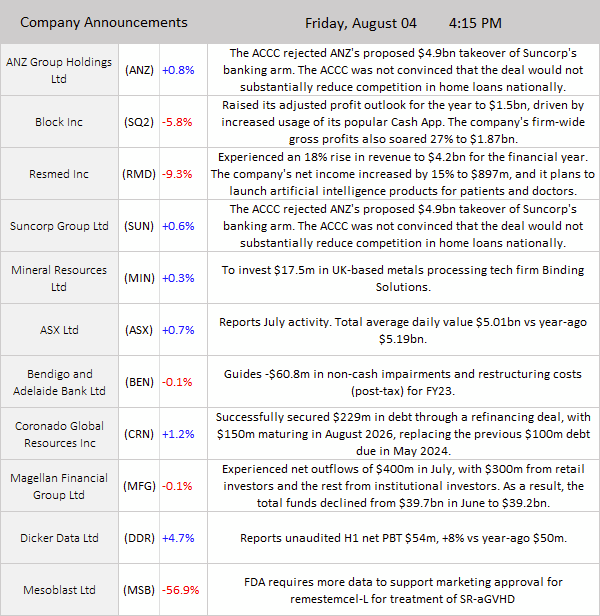The image size is (600, 616).
Task: Select Dicker Data's +4.7% change value
Action: tap(178, 538)
